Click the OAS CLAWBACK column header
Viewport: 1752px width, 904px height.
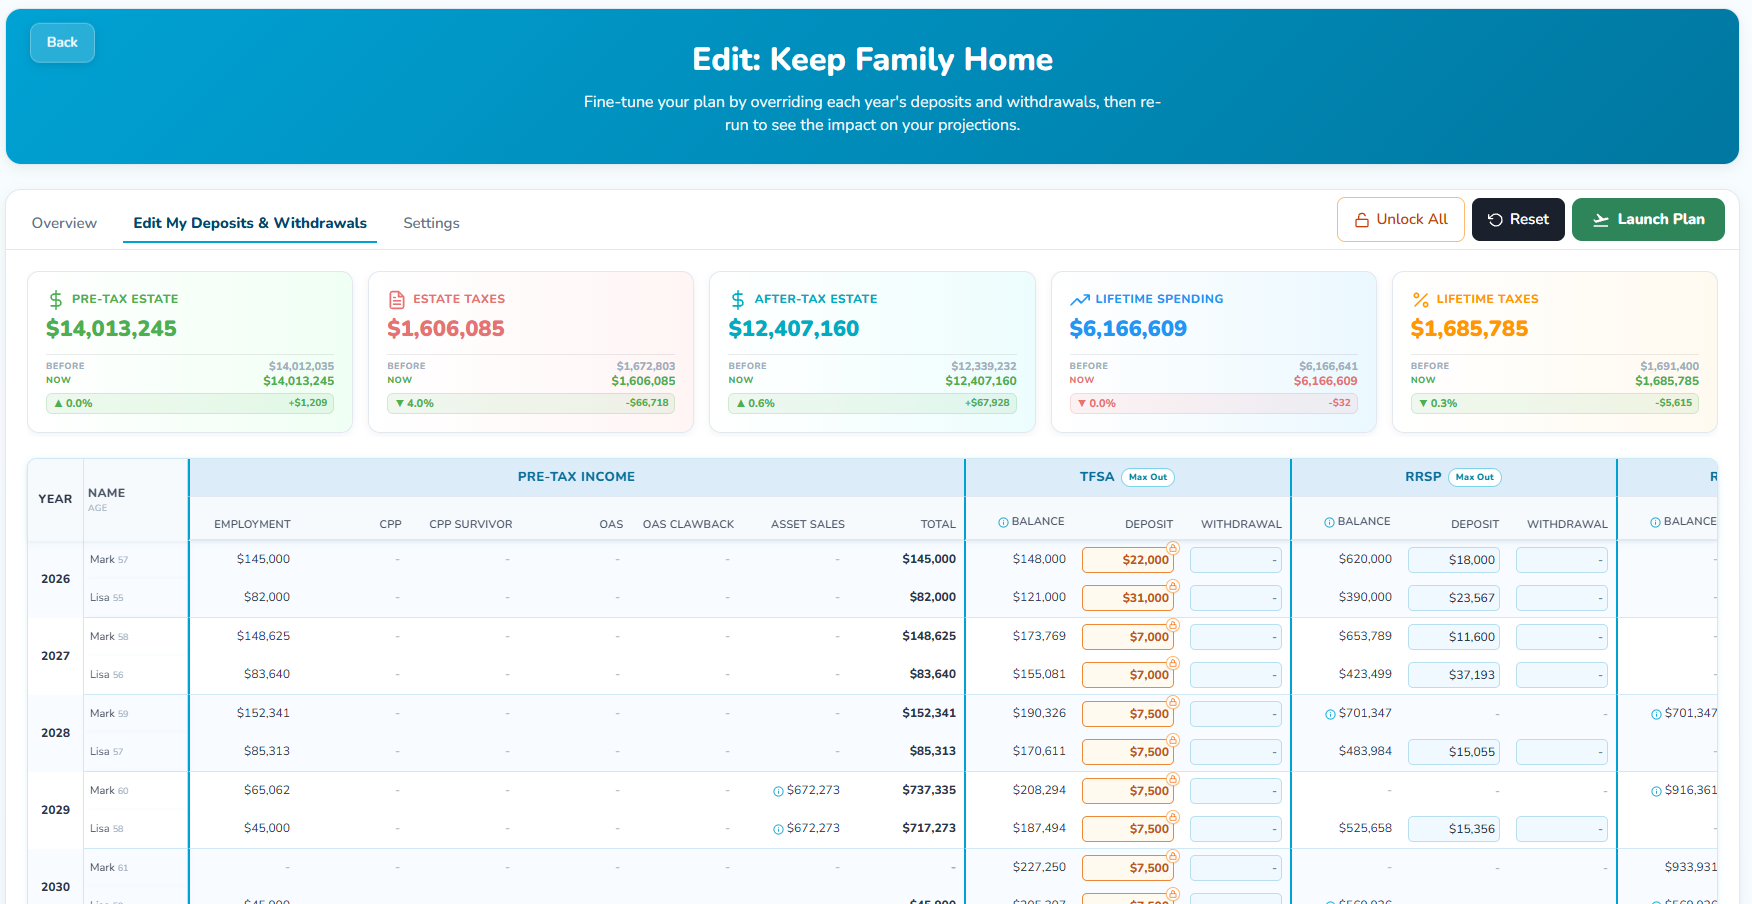[688, 524]
